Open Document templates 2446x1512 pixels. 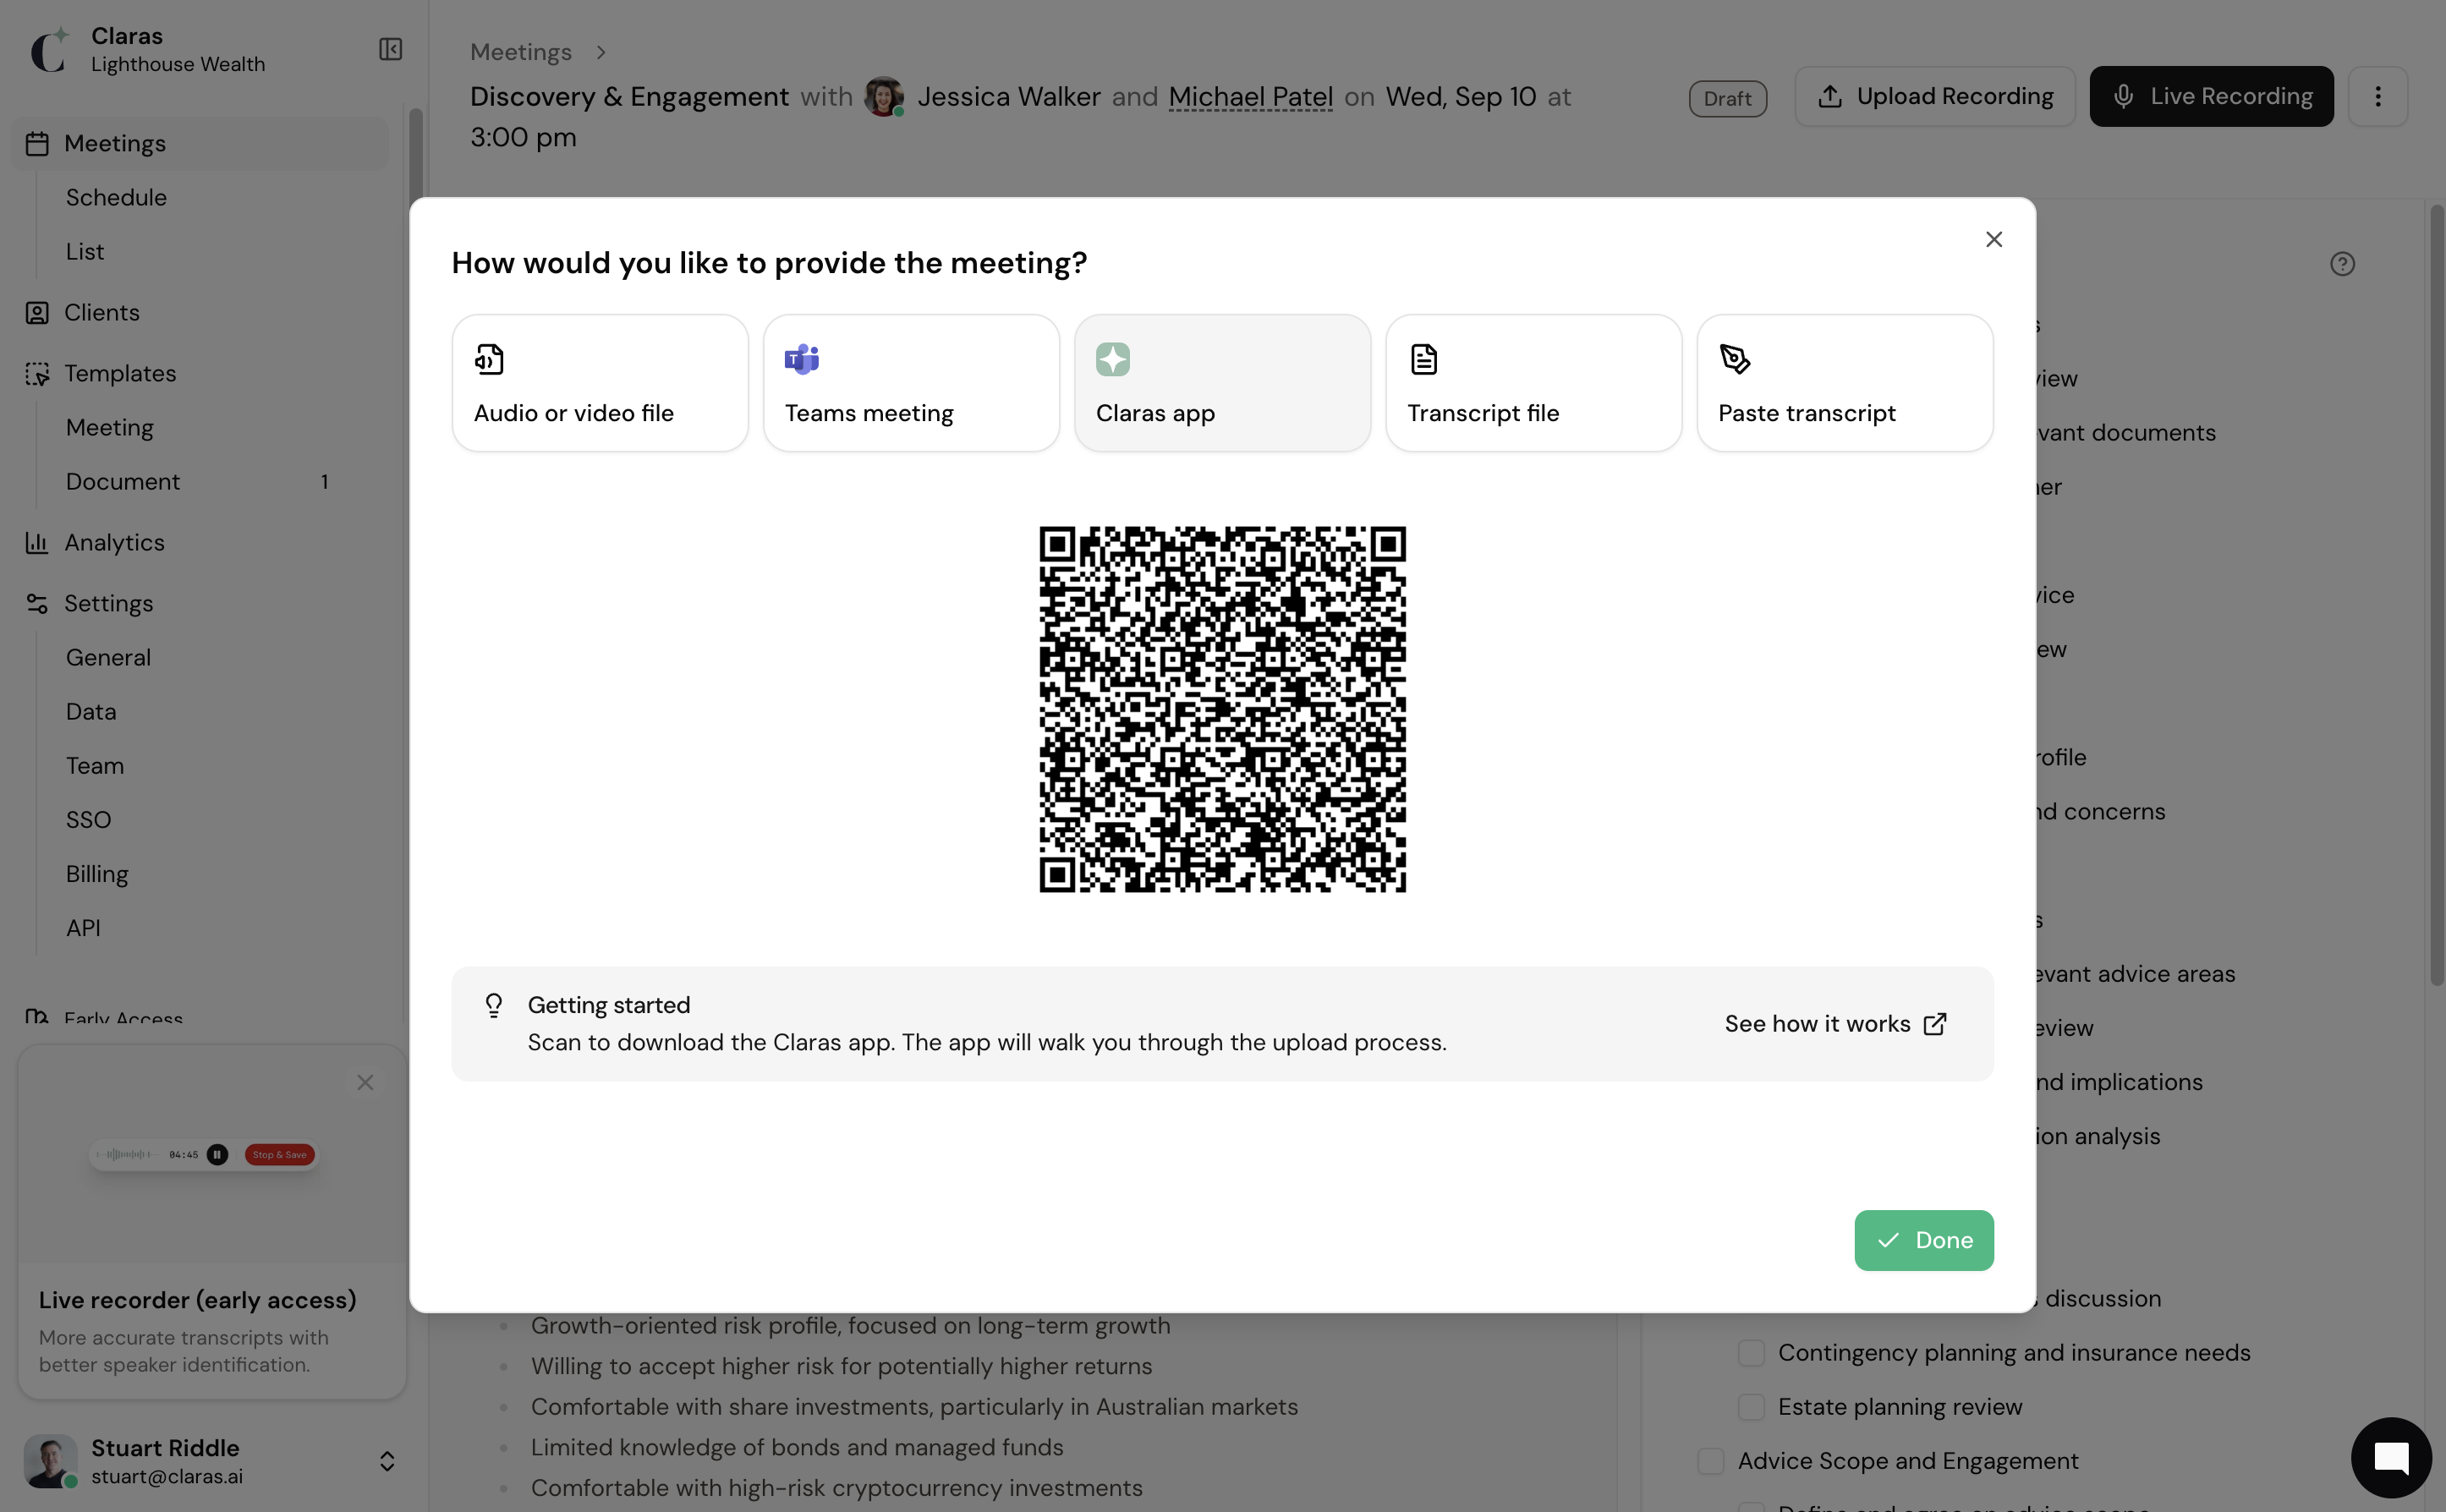pyautogui.click(x=123, y=482)
